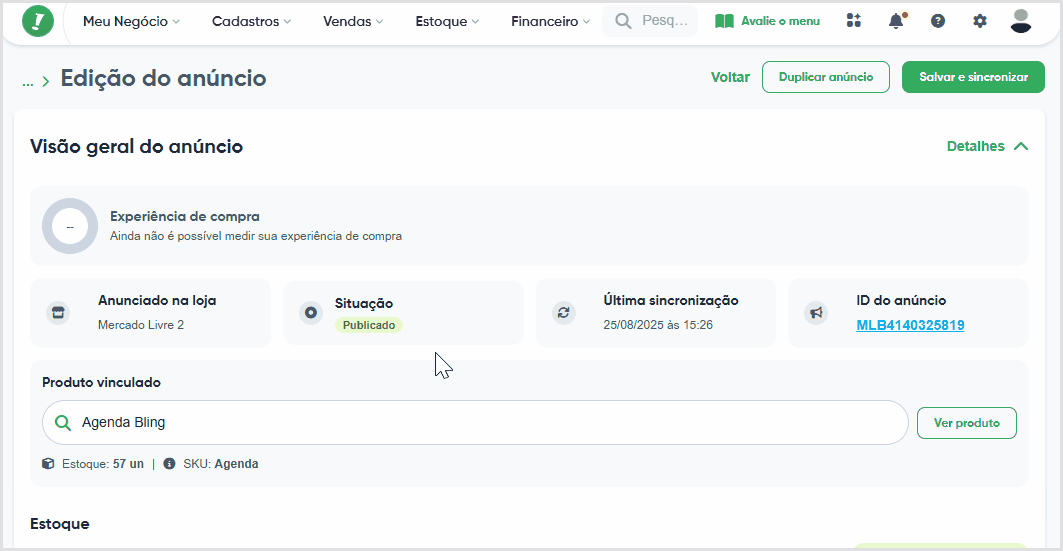The image size is (1063, 551).
Task: Open the settings gear icon
Action: coord(980,21)
